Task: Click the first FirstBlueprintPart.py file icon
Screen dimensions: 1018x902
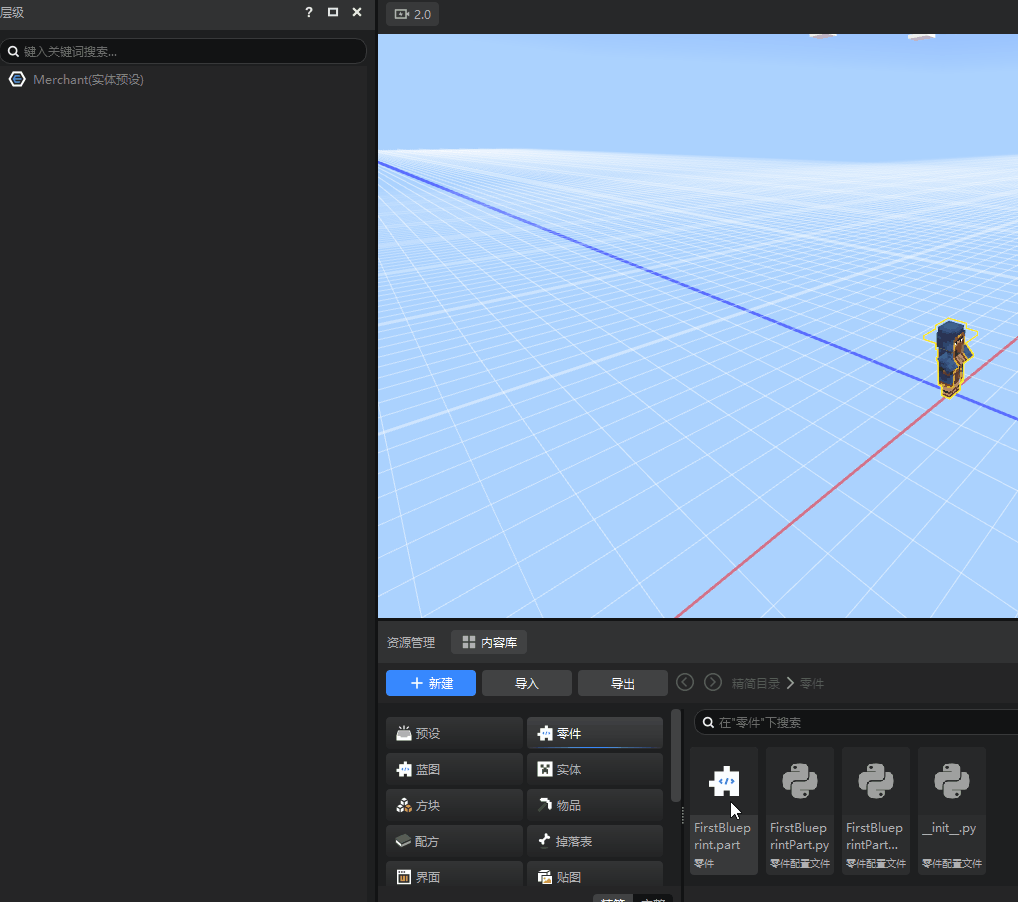Action: pos(799,782)
